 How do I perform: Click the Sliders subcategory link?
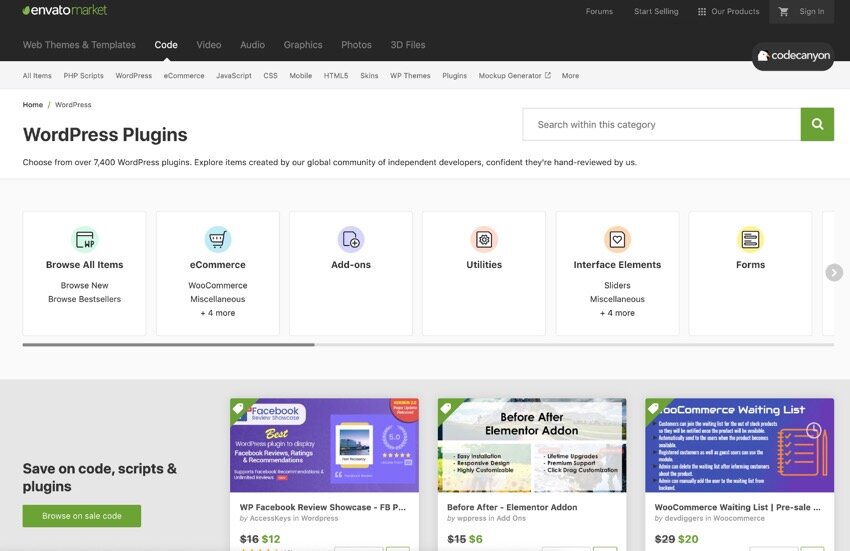[617, 285]
